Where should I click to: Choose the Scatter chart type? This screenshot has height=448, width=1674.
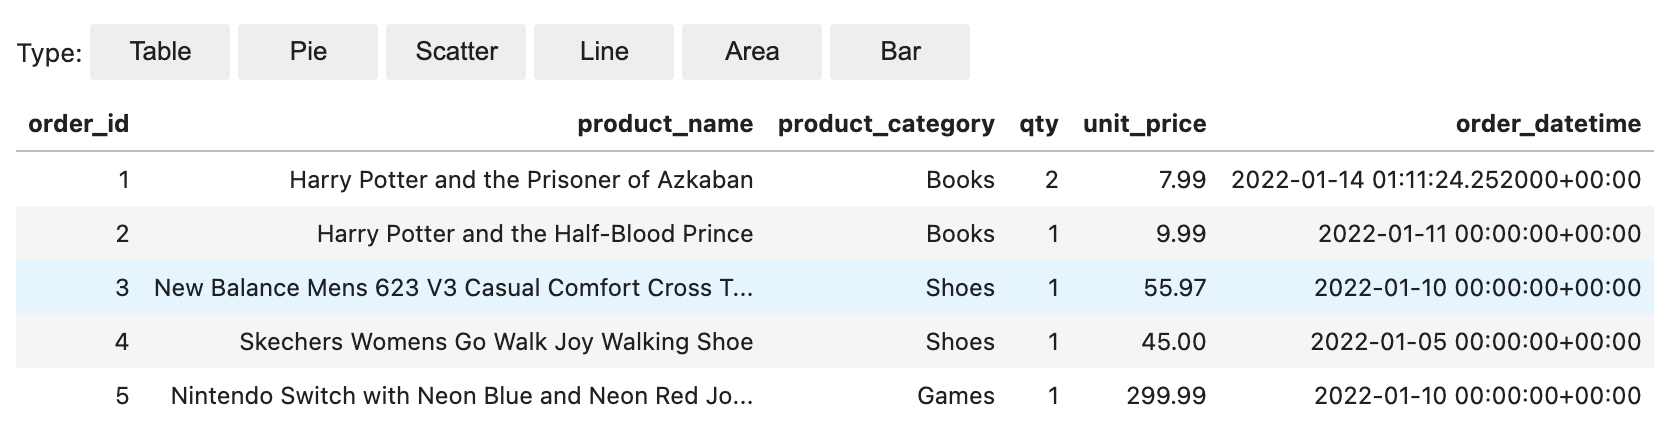point(456,52)
